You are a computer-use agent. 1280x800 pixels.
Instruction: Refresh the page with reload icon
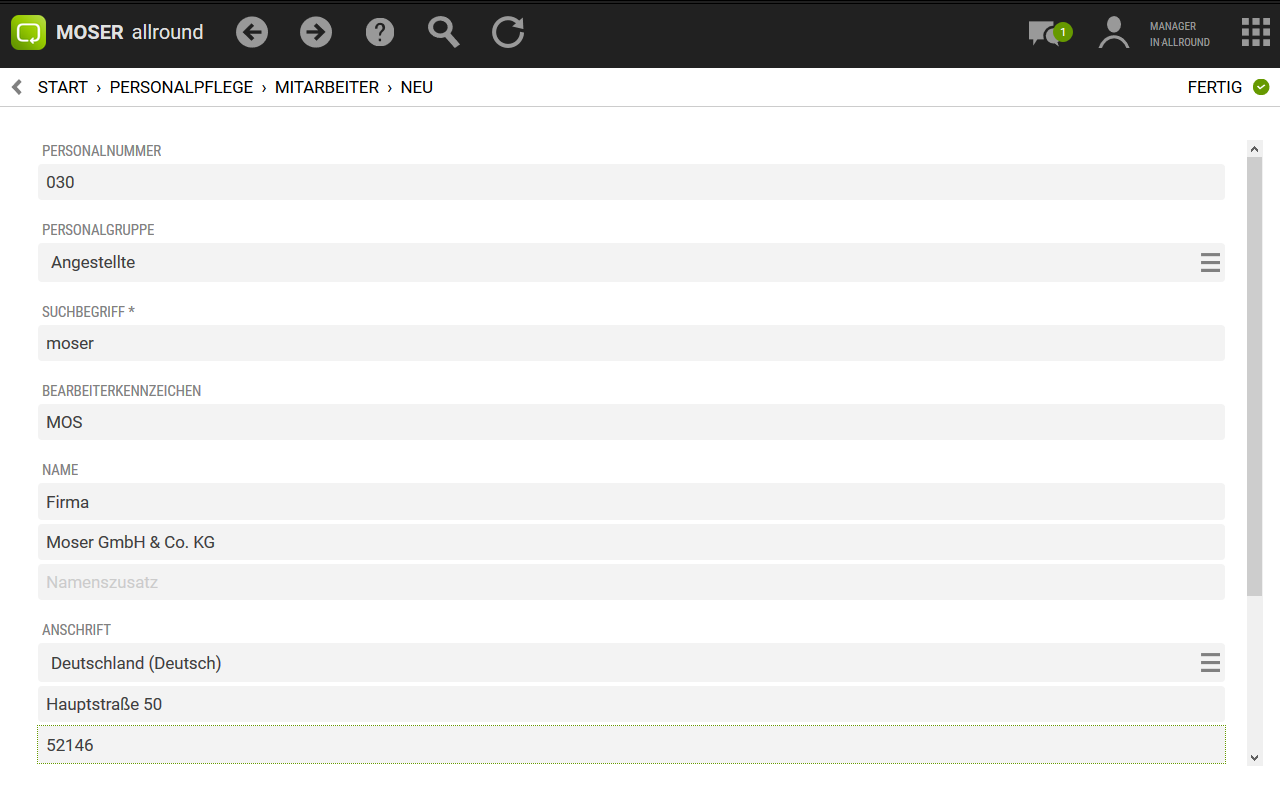click(x=508, y=32)
